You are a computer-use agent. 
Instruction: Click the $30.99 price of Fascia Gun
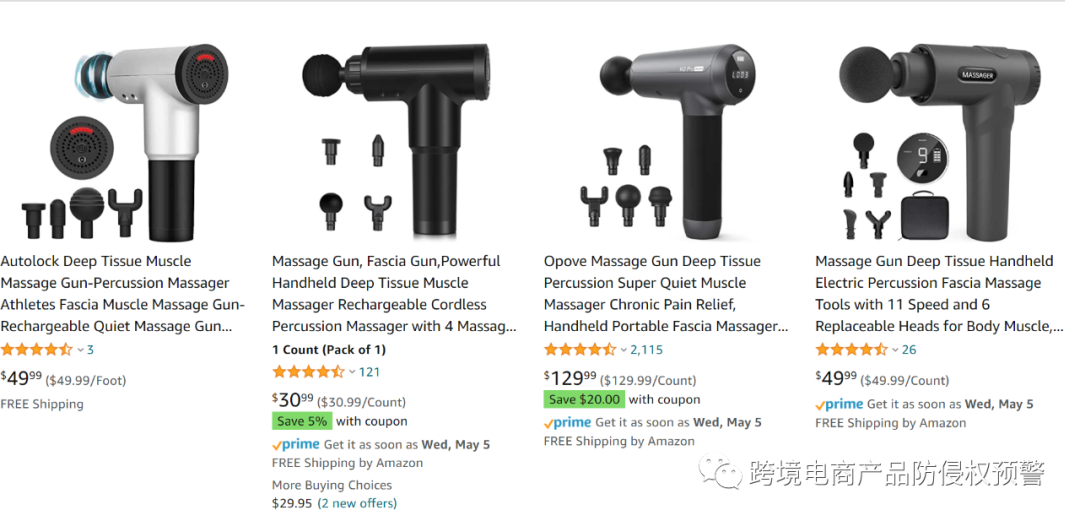(293, 399)
